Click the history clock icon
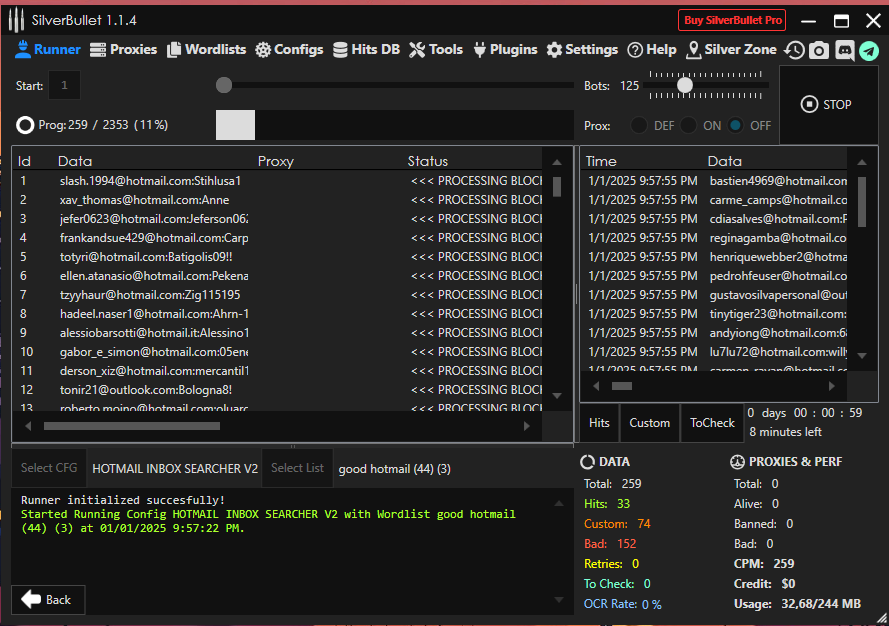 pyautogui.click(x=795, y=50)
